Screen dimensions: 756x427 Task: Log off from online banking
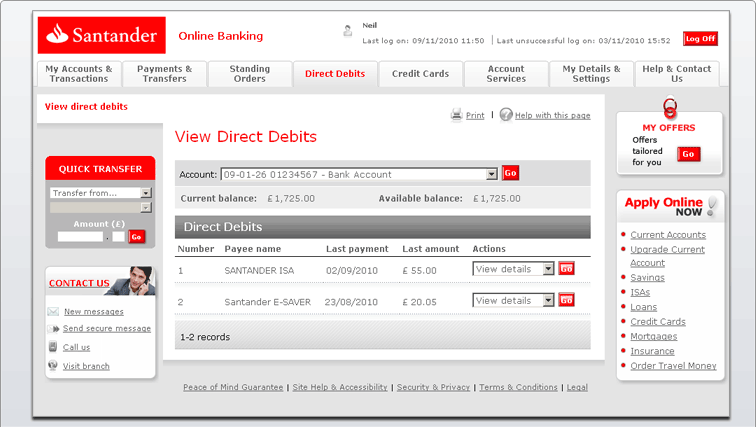click(x=700, y=39)
